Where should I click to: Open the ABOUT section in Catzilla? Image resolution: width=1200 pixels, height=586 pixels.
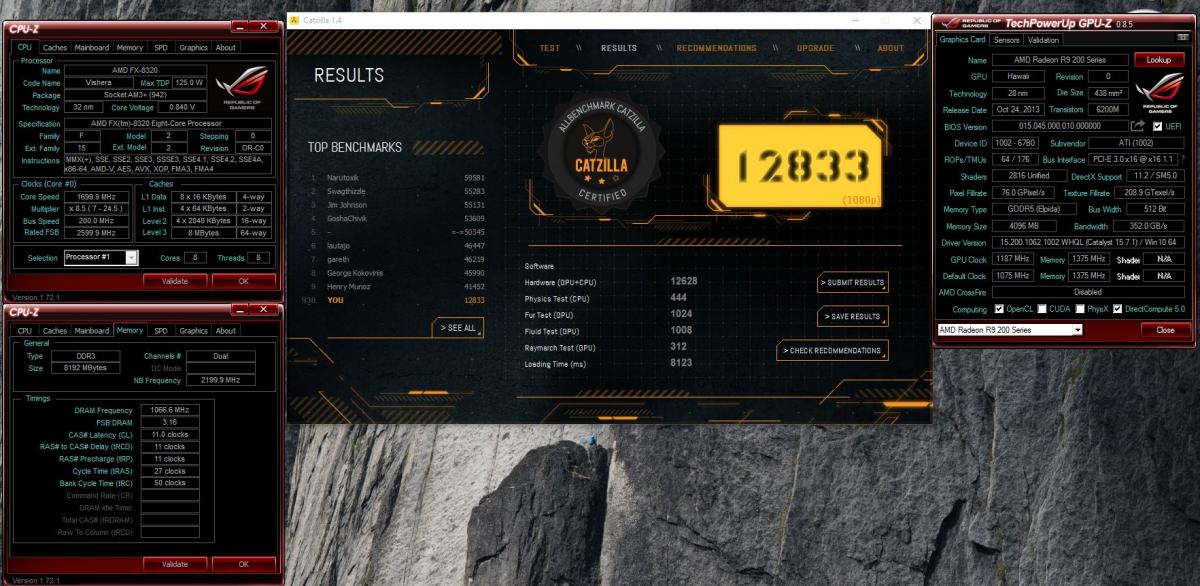pos(890,48)
